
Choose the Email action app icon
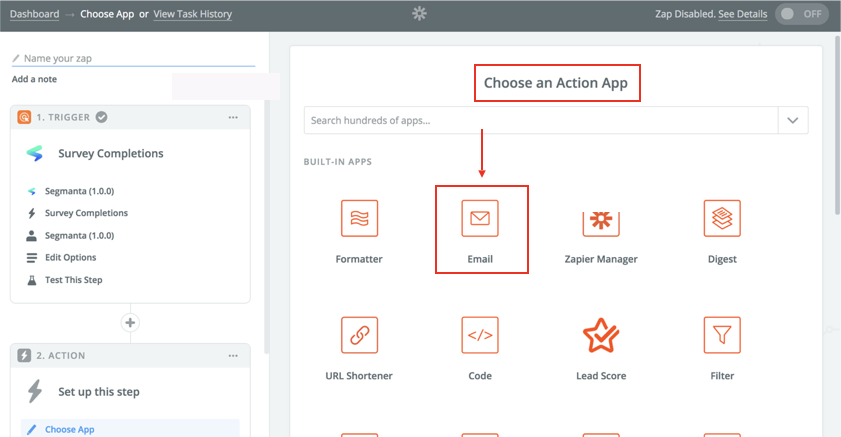coord(480,218)
